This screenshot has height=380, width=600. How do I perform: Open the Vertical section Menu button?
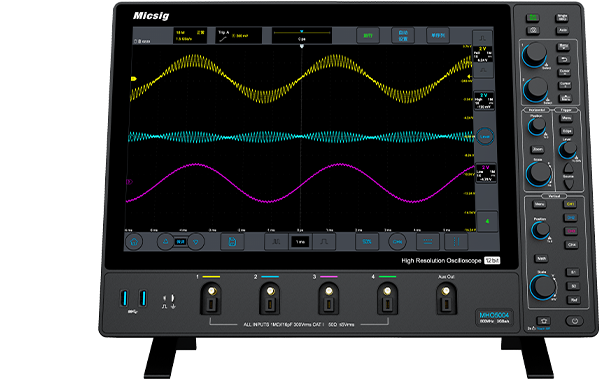click(540, 204)
